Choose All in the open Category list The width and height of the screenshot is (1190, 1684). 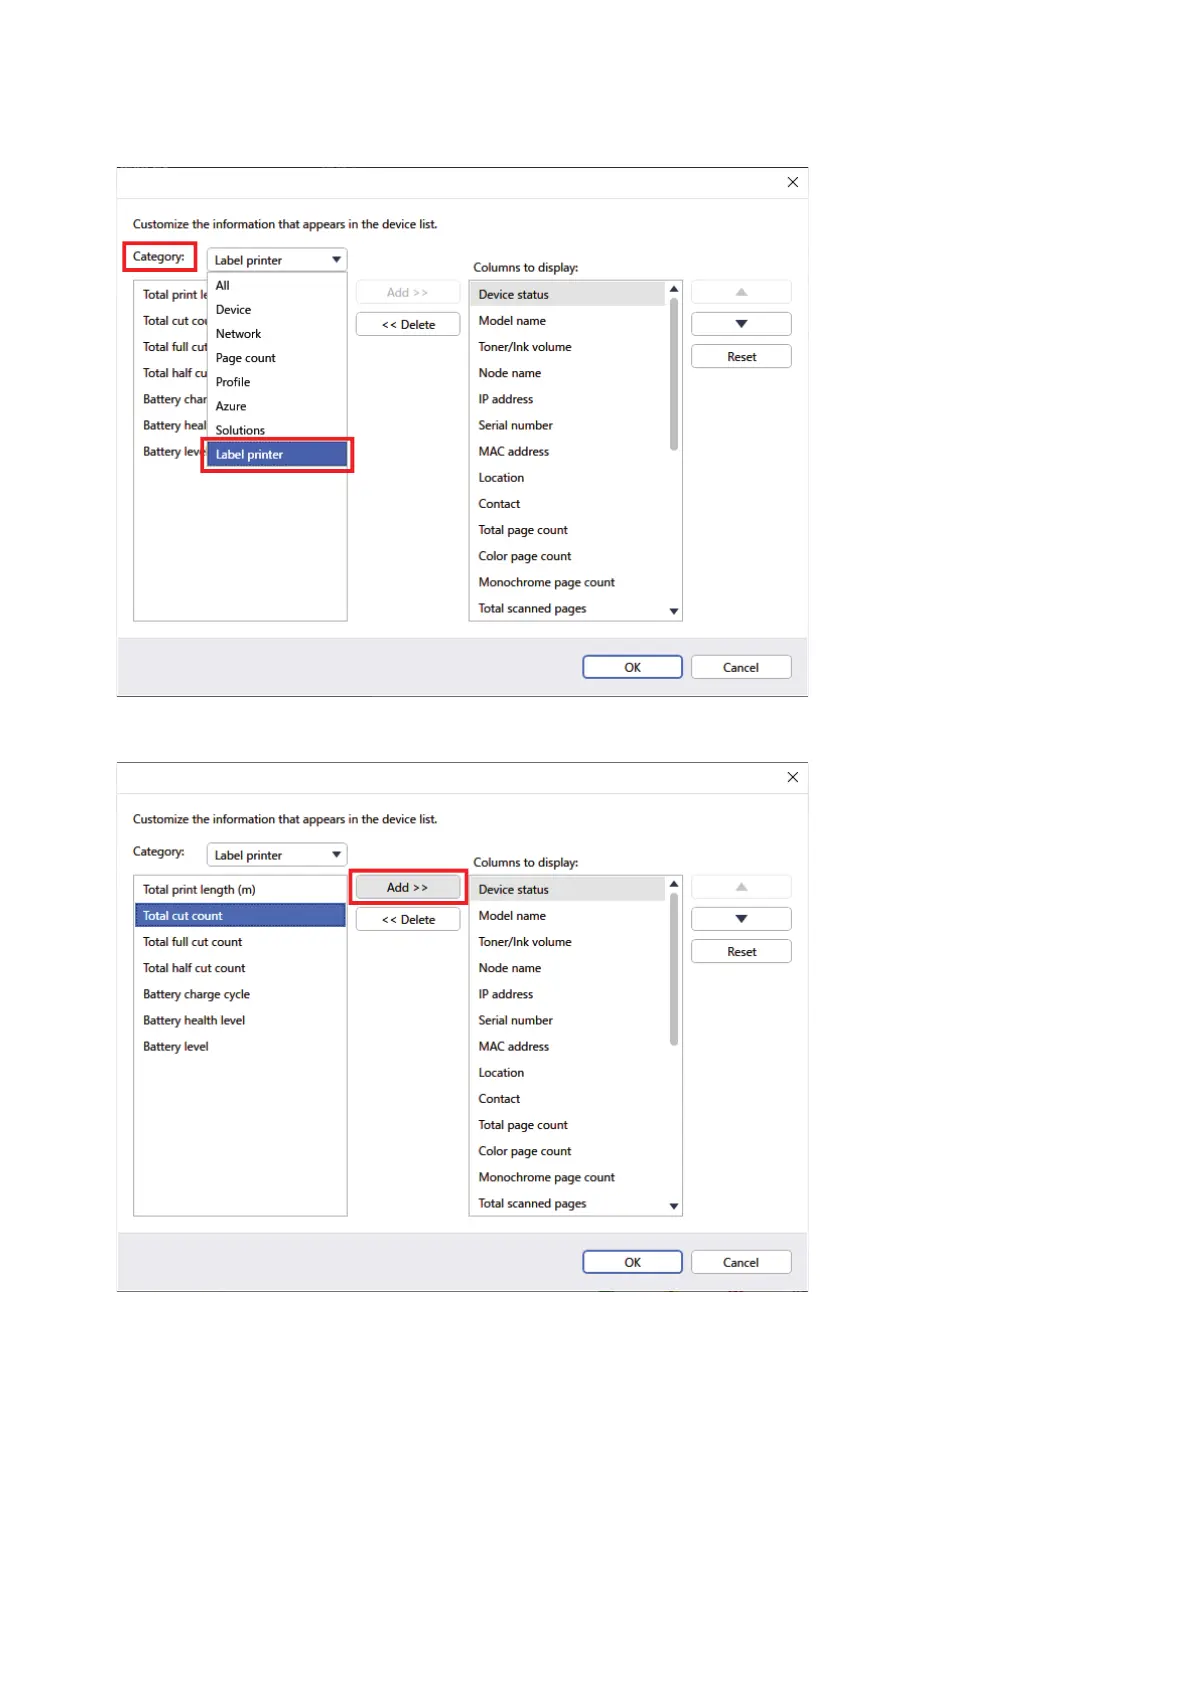pos(277,286)
